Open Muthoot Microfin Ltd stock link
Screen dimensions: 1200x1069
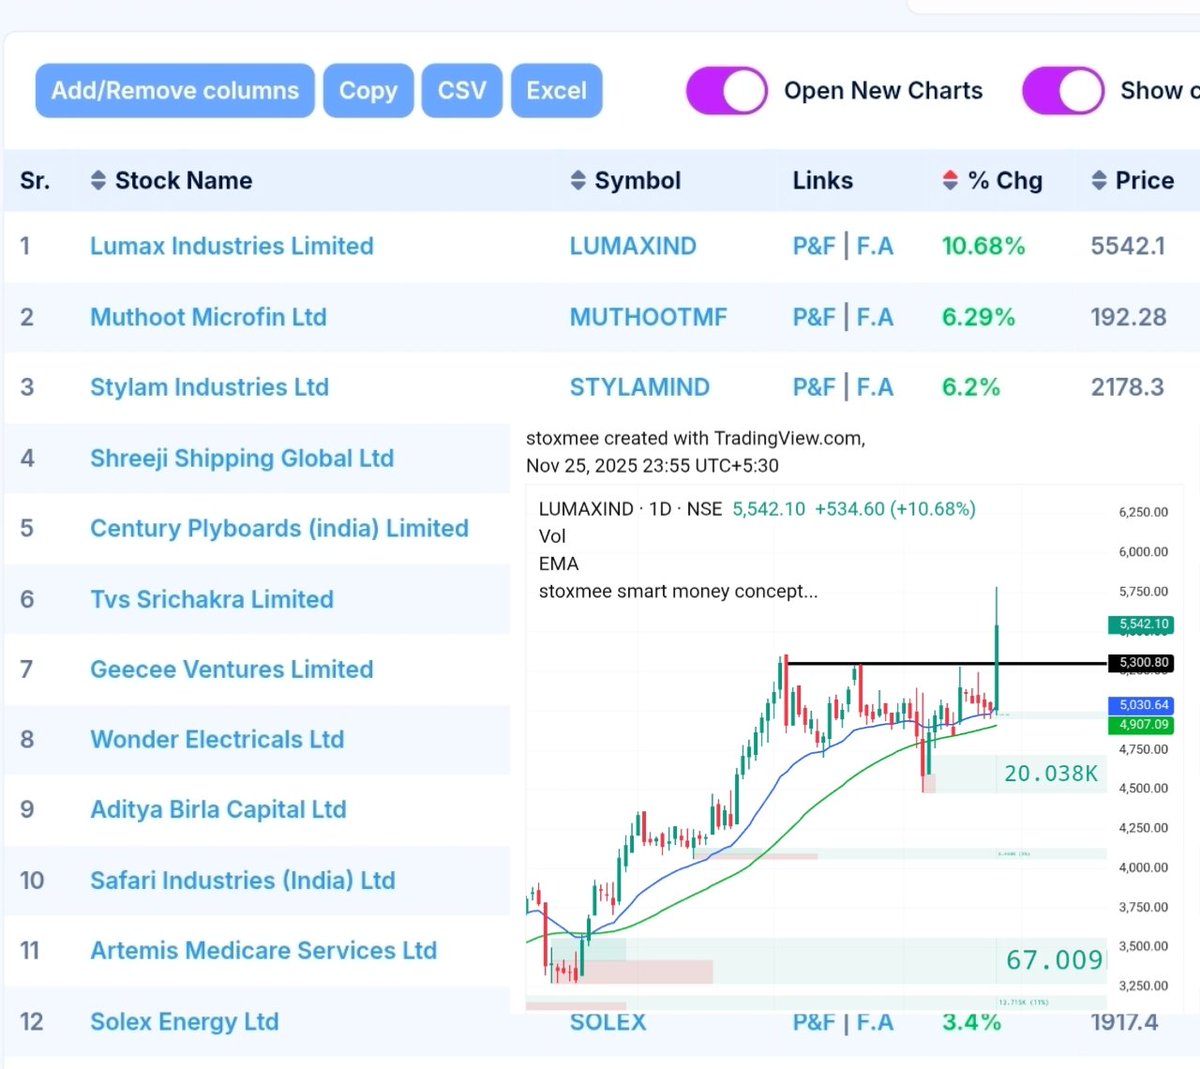coord(208,317)
